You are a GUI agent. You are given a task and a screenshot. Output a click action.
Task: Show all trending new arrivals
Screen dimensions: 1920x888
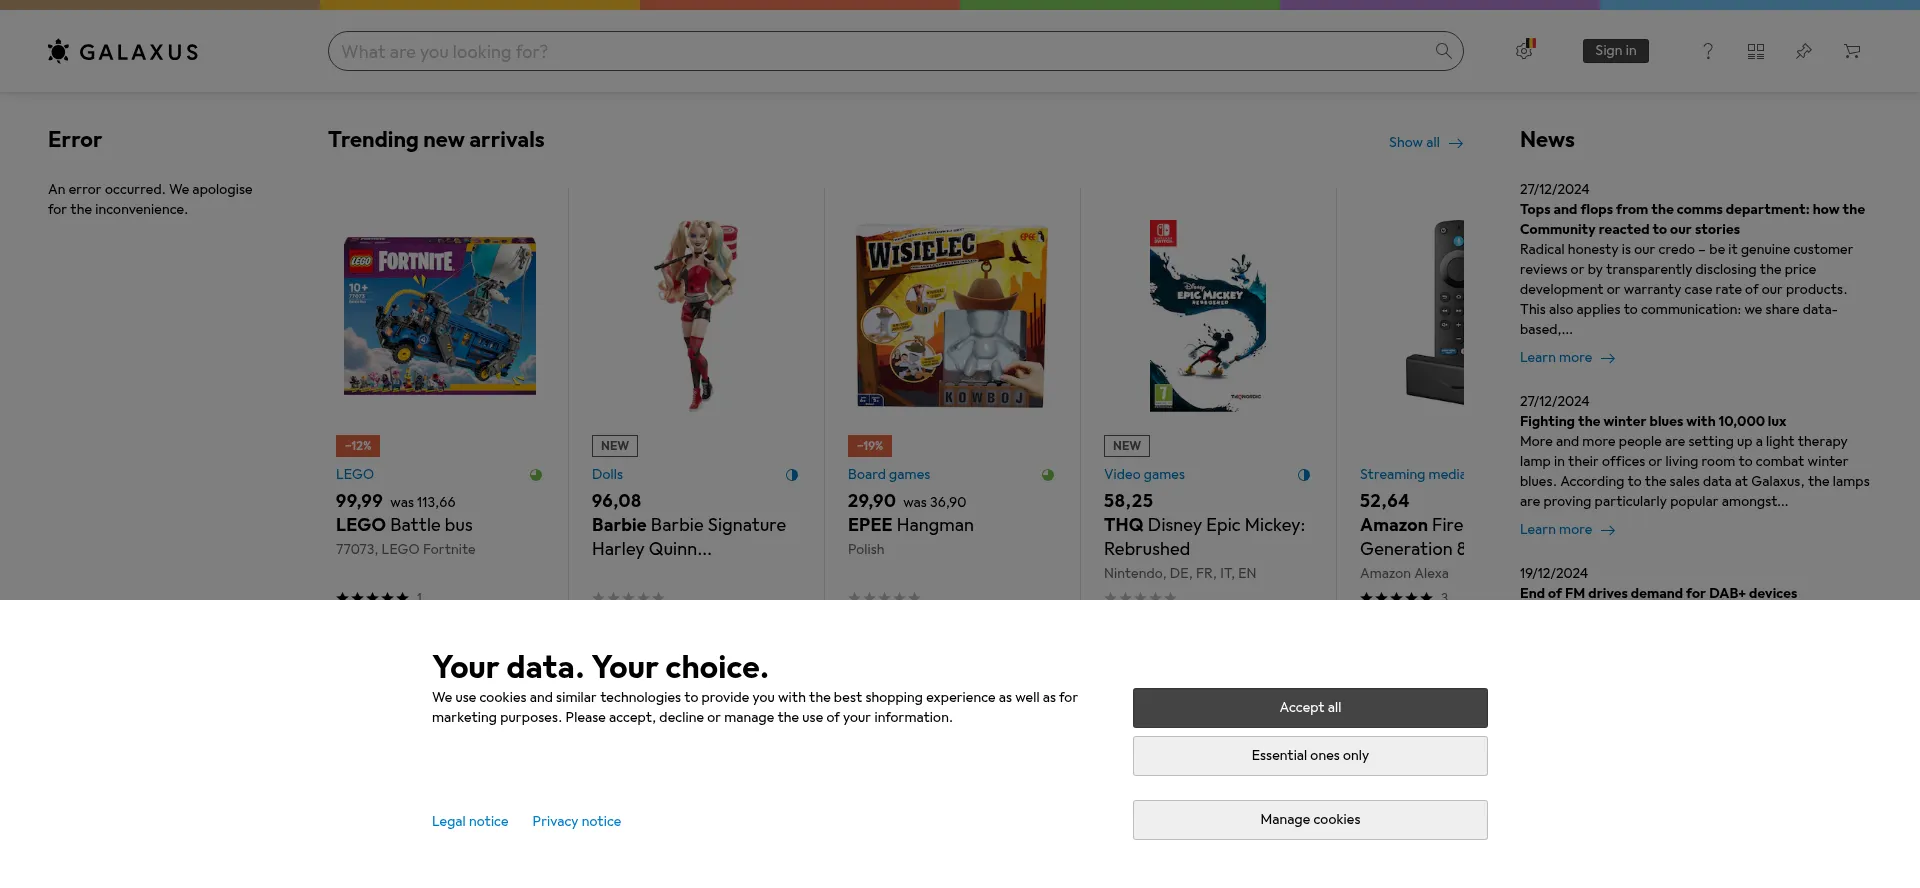click(x=1426, y=143)
